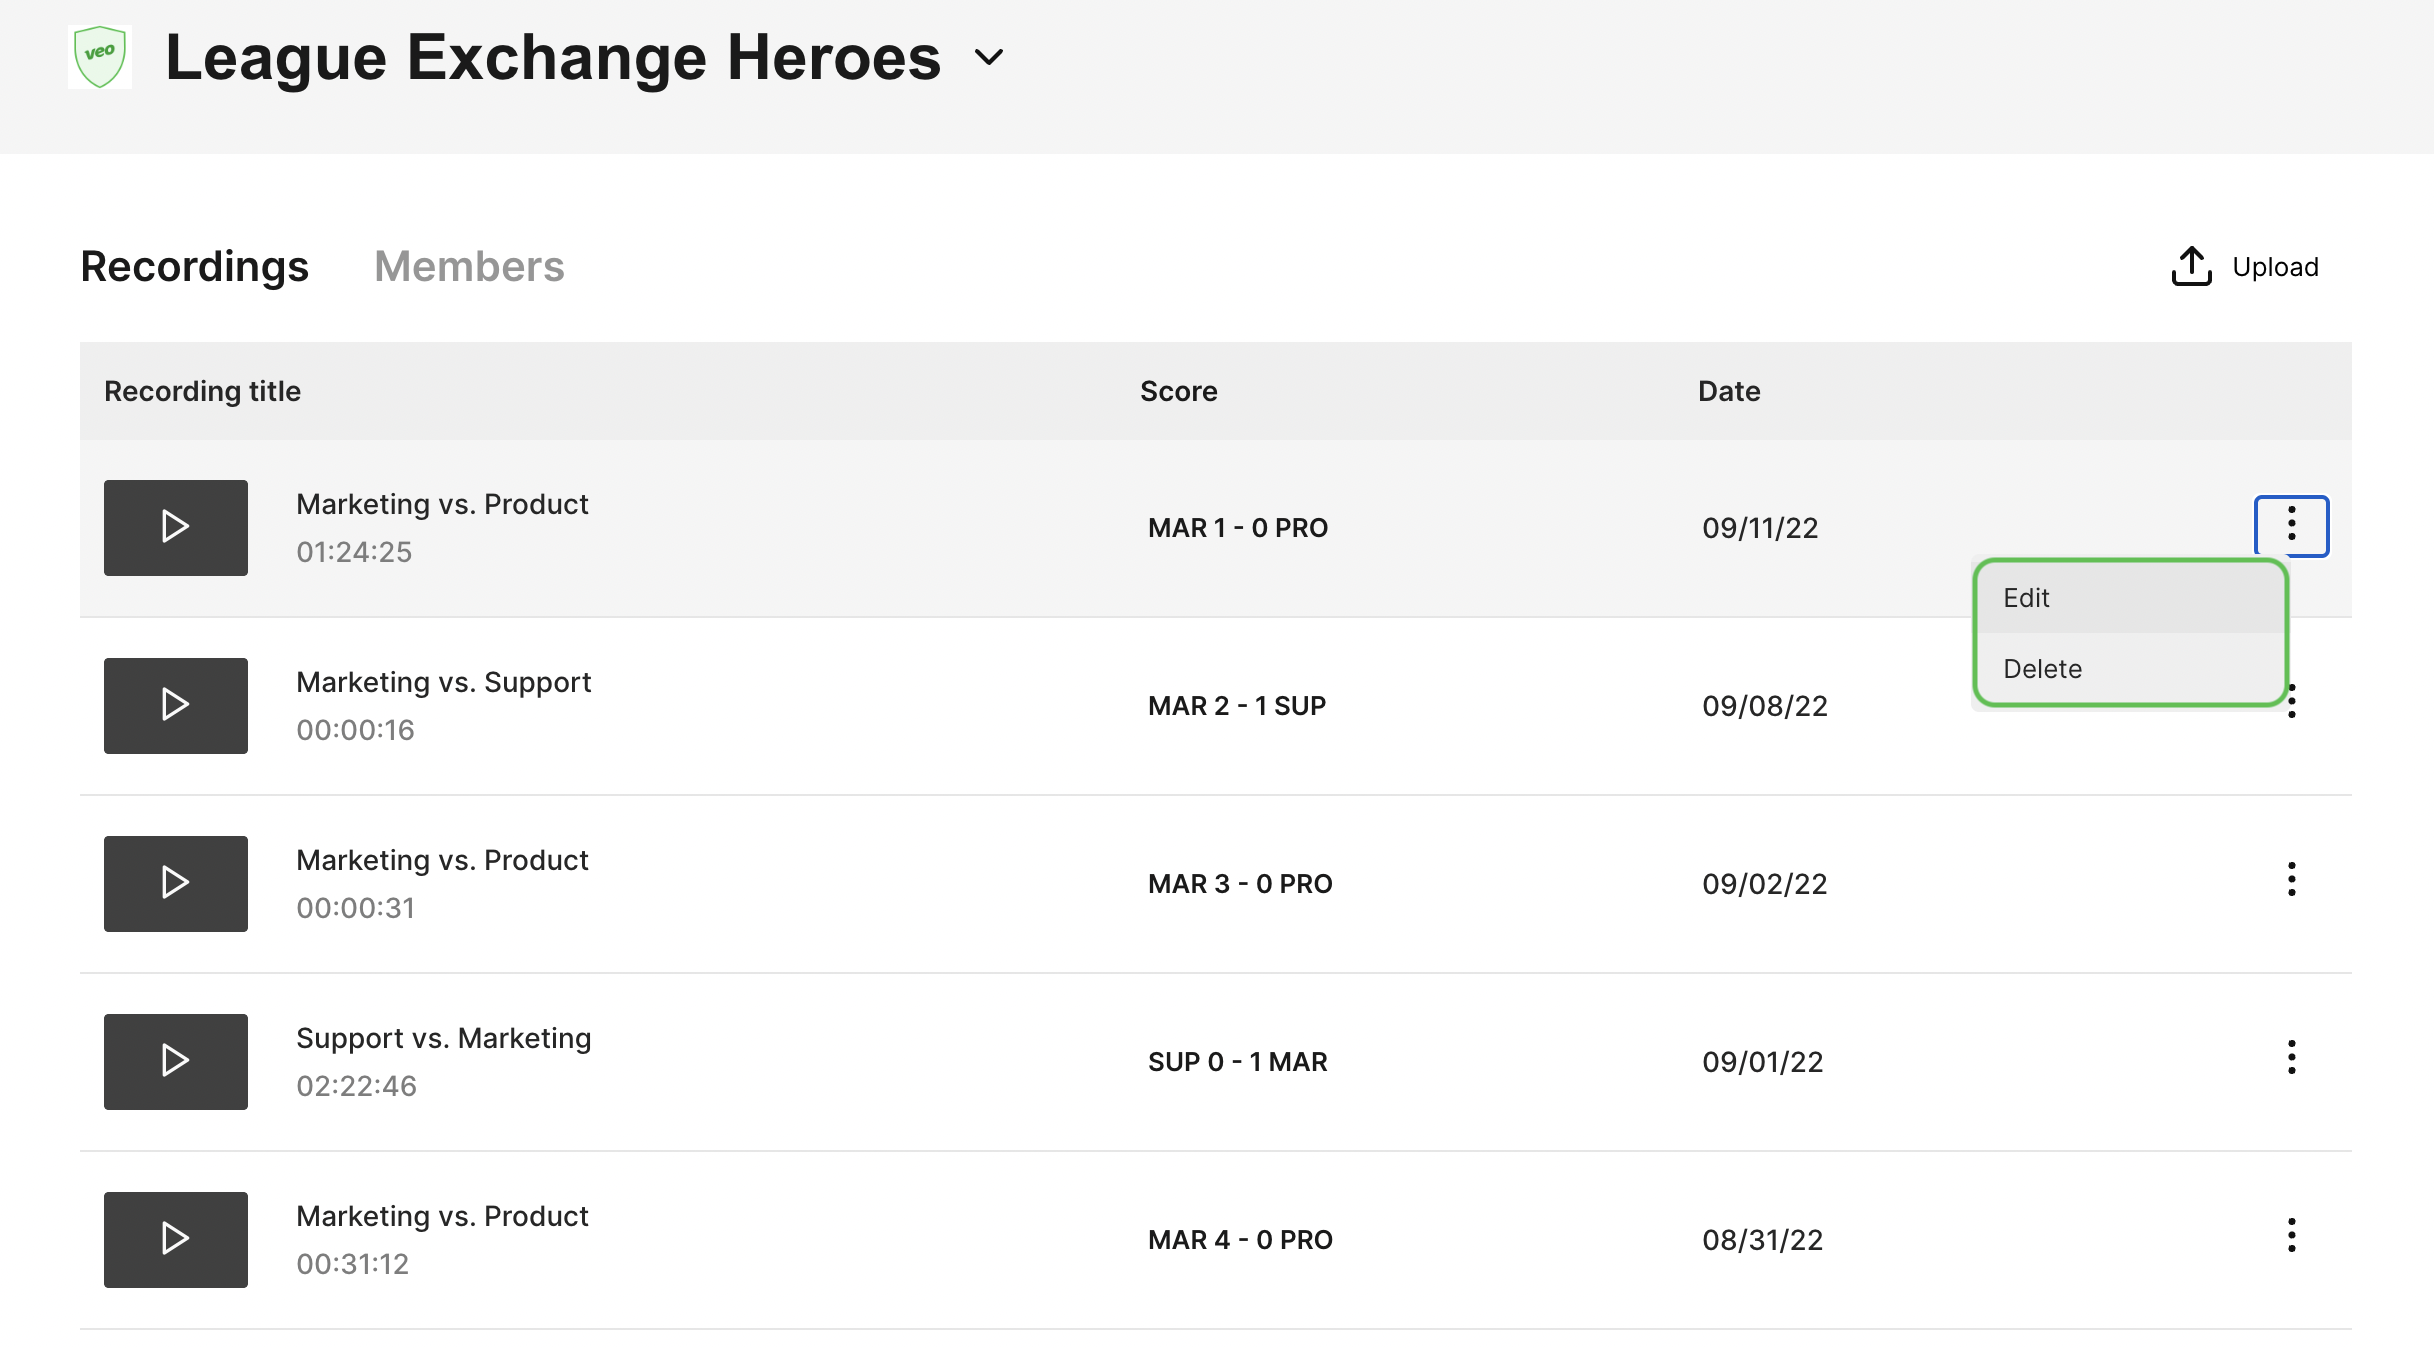Click the Date column header
Screen dimensions: 2434x1348
click(1729, 391)
